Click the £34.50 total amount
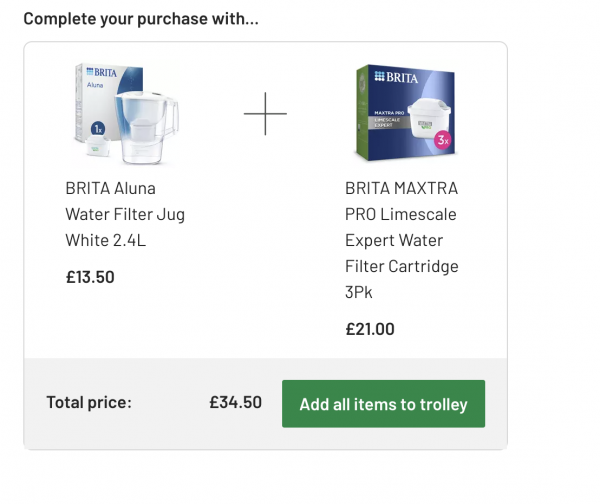This screenshot has height=504, width=600. [235, 403]
